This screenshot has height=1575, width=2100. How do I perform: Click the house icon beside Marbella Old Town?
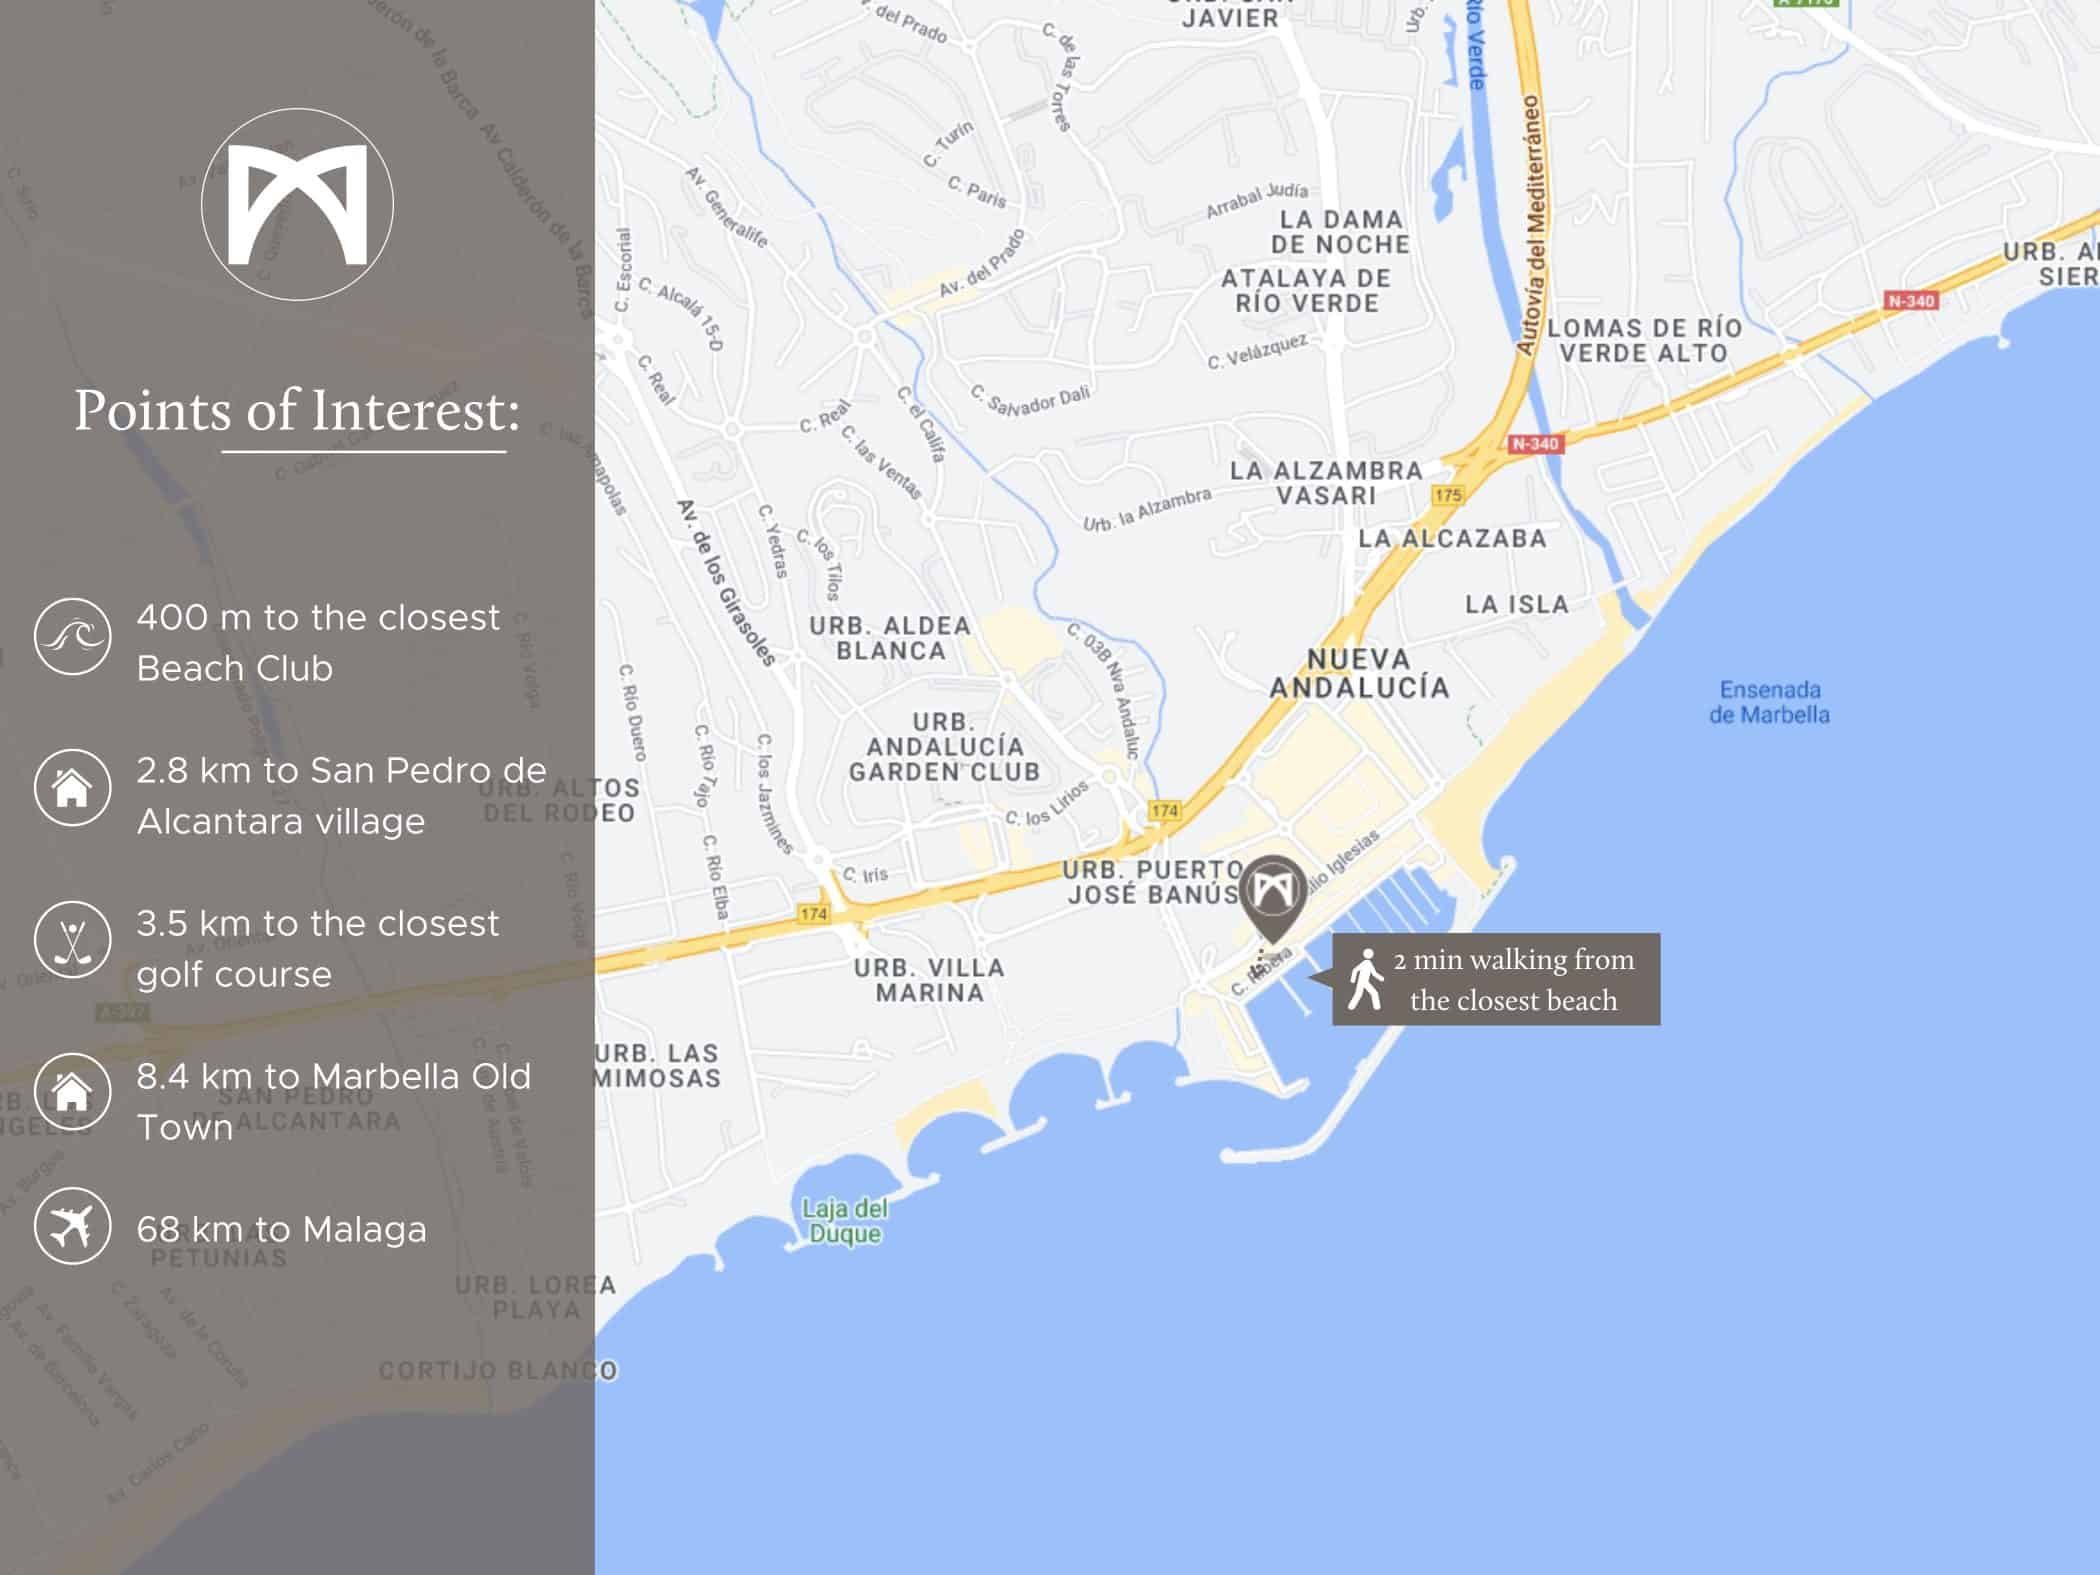(72, 1092)
